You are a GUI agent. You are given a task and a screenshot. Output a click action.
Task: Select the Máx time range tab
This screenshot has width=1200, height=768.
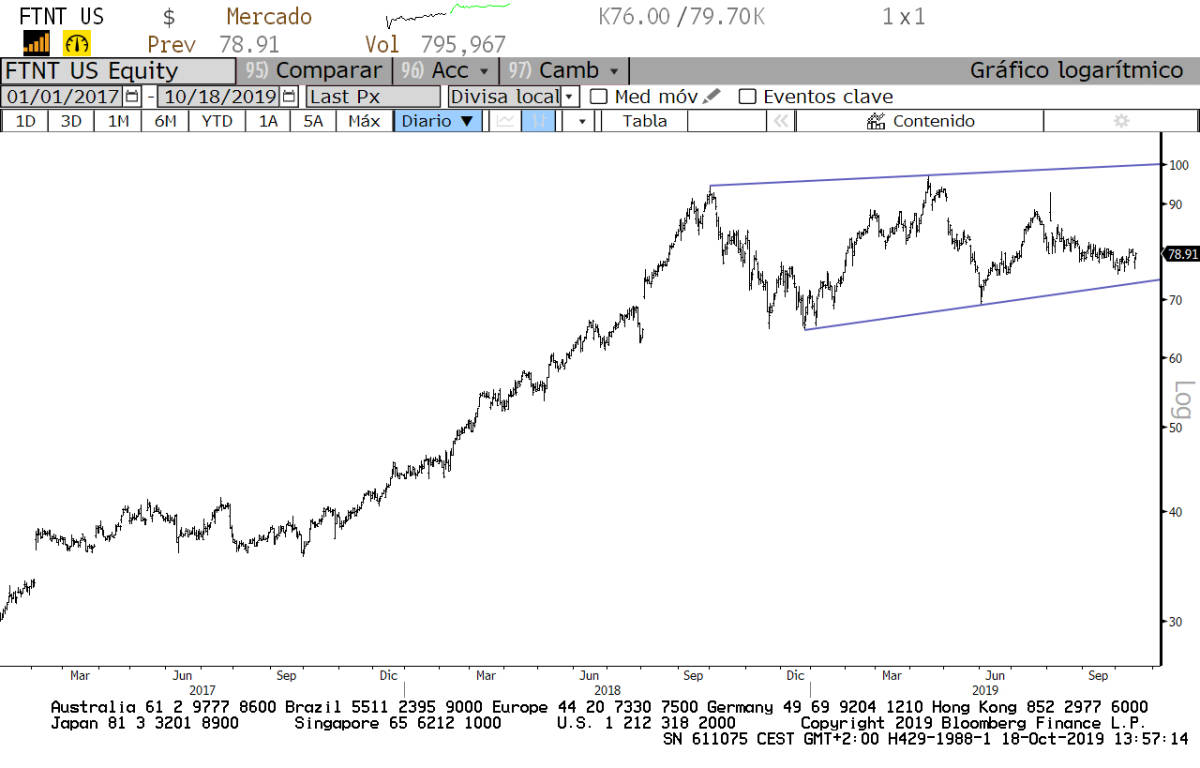364,121
